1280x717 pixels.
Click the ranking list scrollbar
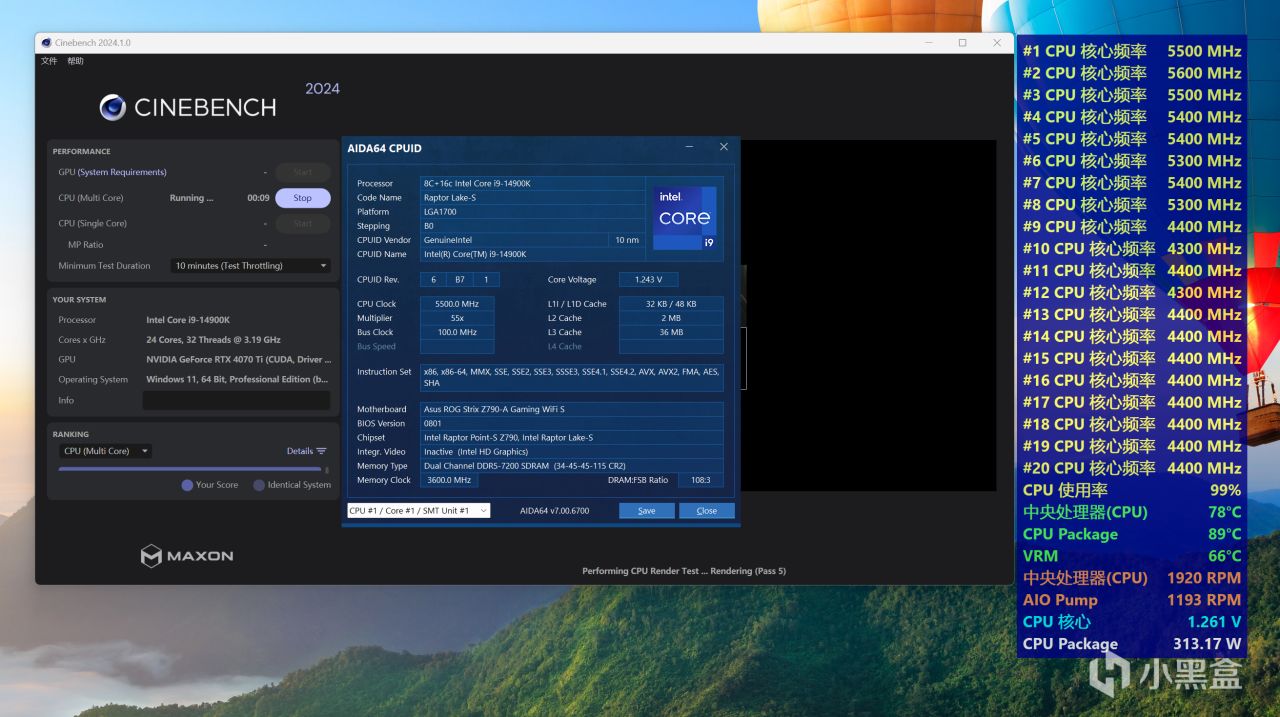coord(327,470)
